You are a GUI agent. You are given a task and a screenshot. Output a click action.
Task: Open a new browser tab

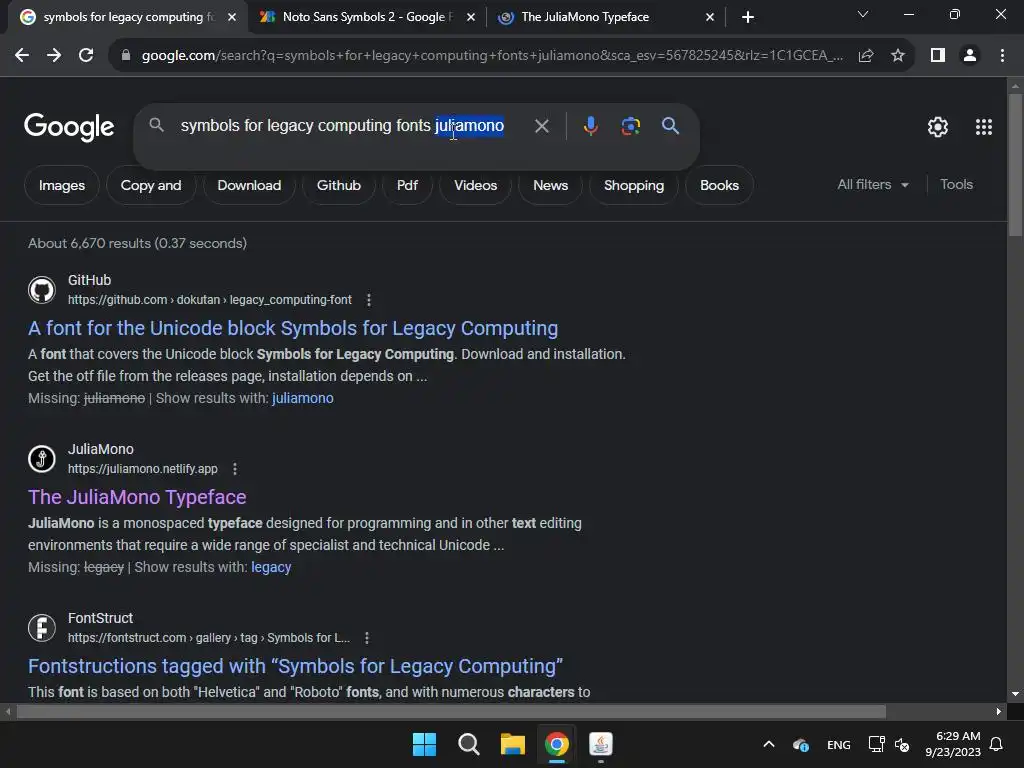748,17
